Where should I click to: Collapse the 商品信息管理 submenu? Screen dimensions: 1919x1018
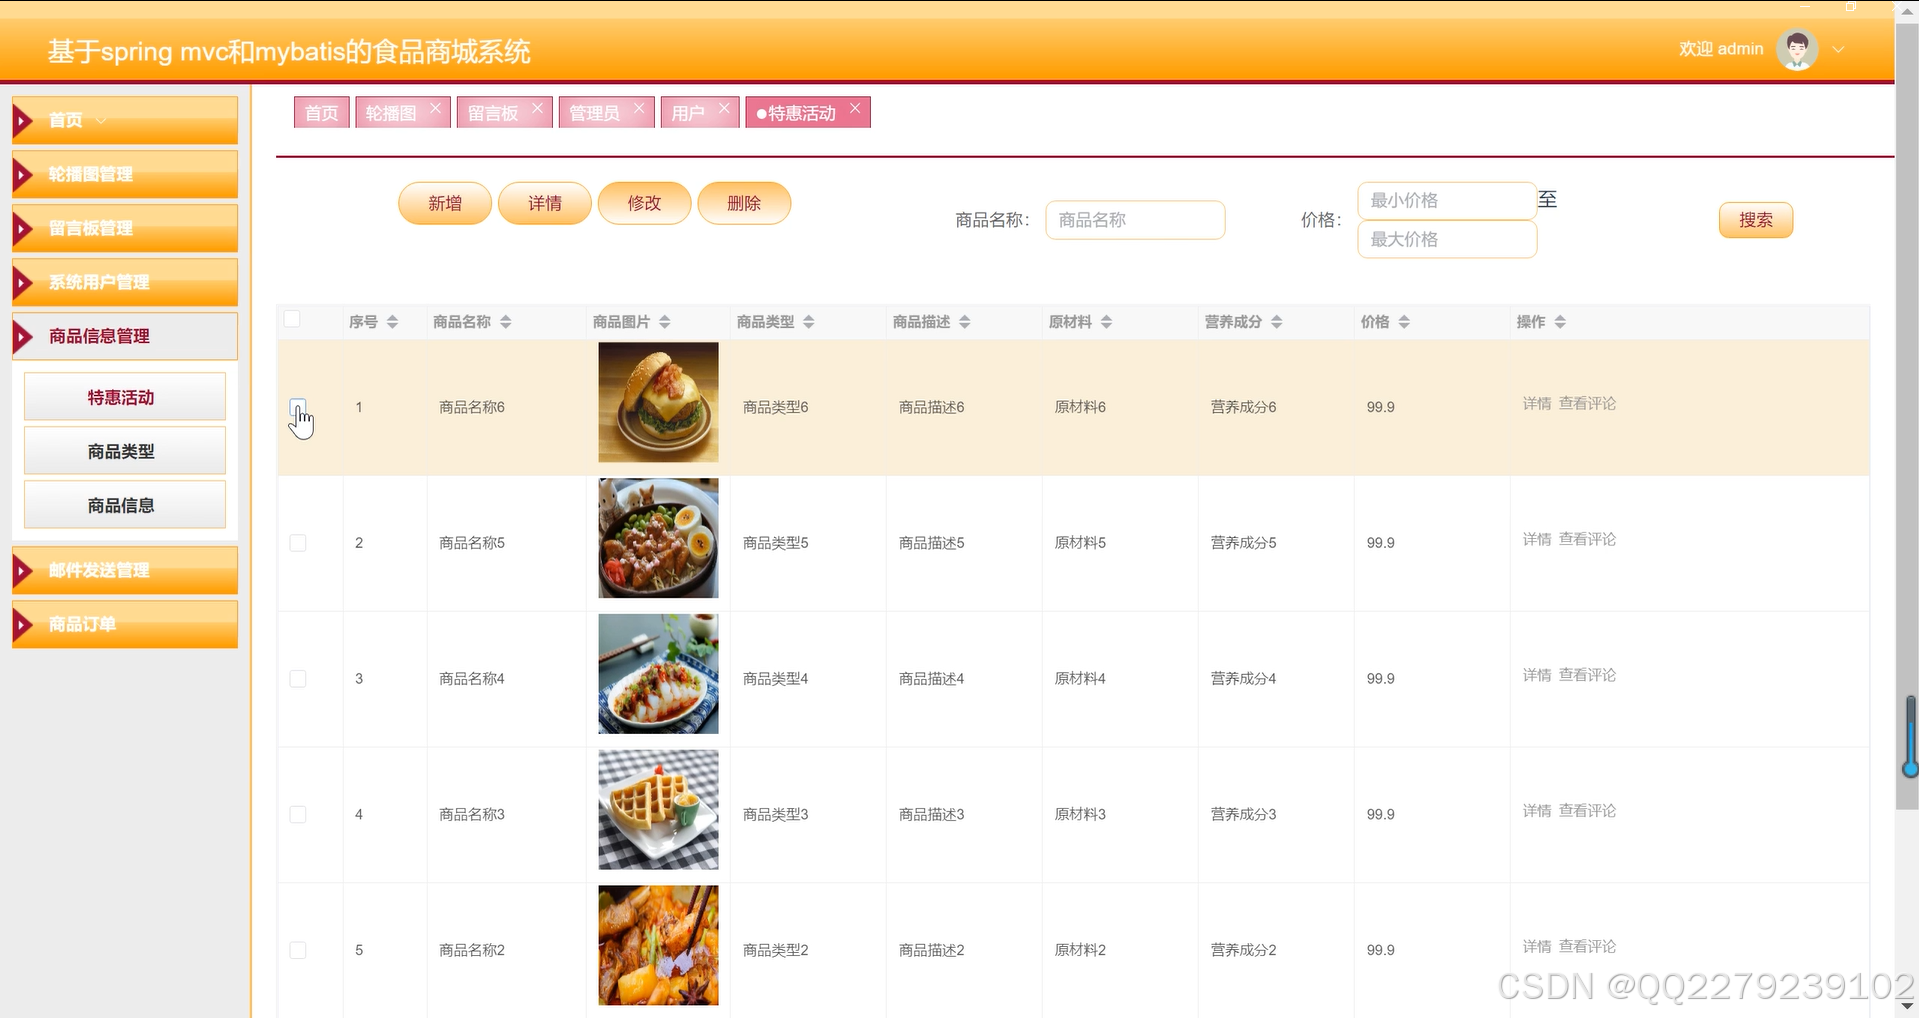click(24, 336)
